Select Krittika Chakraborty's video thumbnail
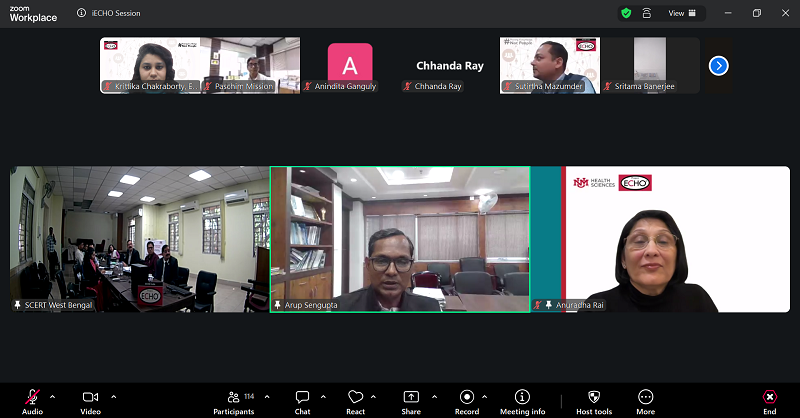Screen dimensions: 800x418 click(150, 65)
